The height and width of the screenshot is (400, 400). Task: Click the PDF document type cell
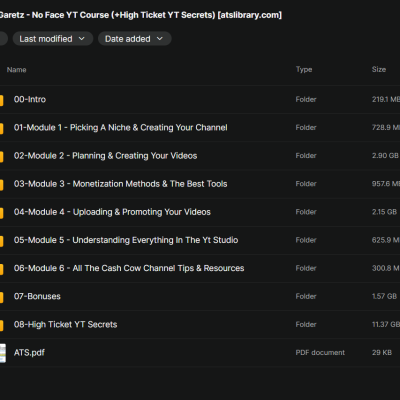coord(320,353)
